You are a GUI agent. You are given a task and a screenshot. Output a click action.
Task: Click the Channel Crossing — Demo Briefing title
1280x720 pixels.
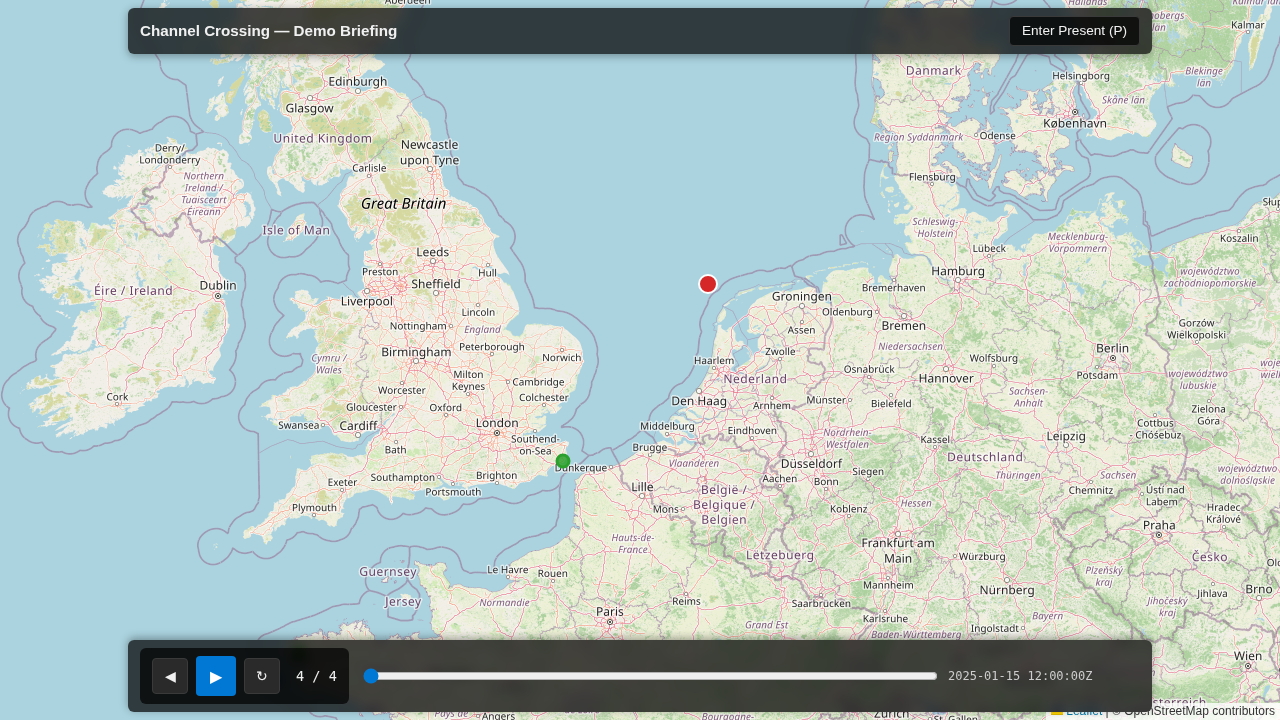click(x=268, y=31)
